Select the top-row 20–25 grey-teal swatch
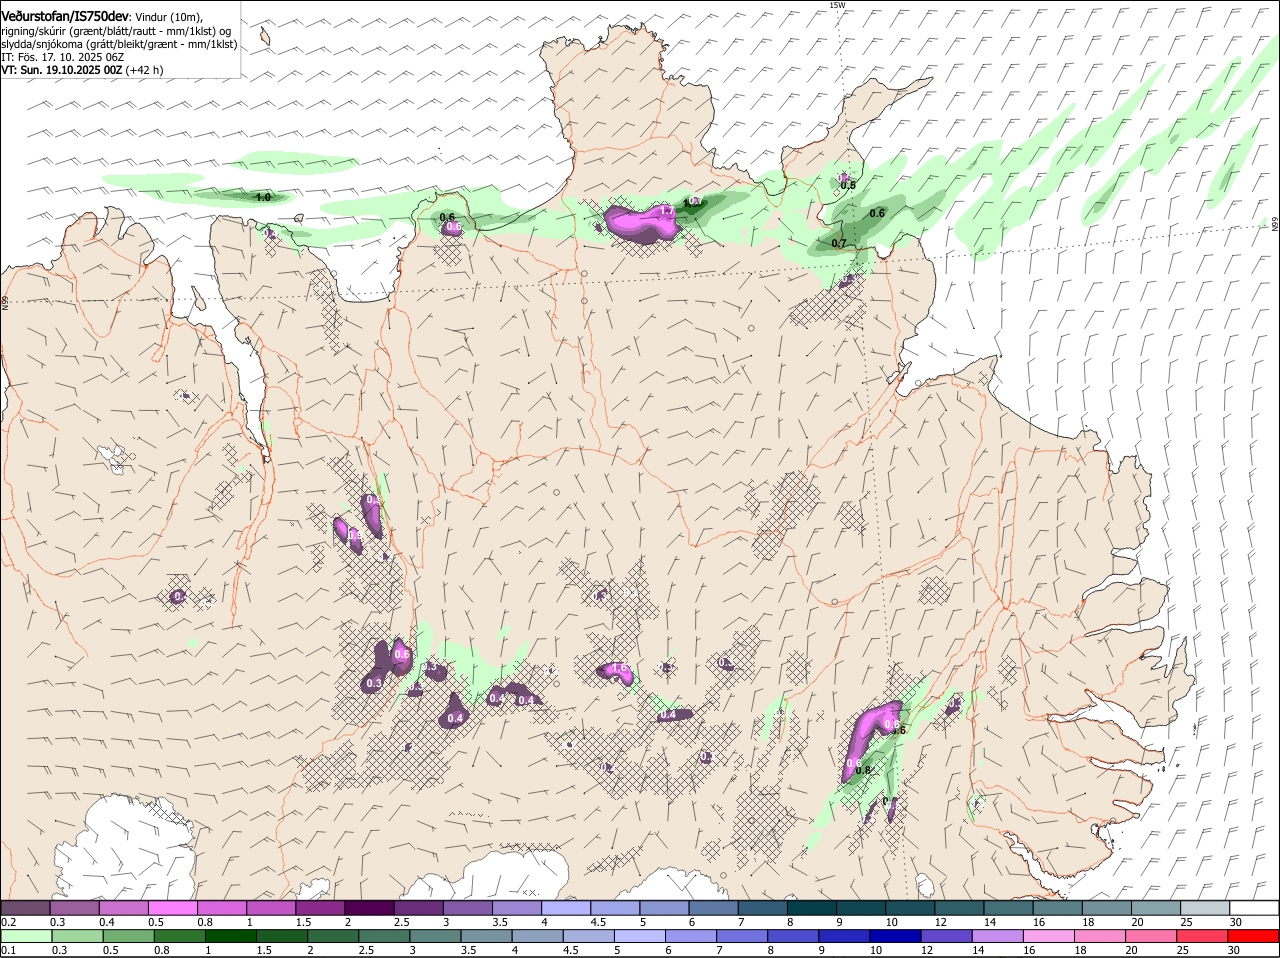 point(1156,908)
